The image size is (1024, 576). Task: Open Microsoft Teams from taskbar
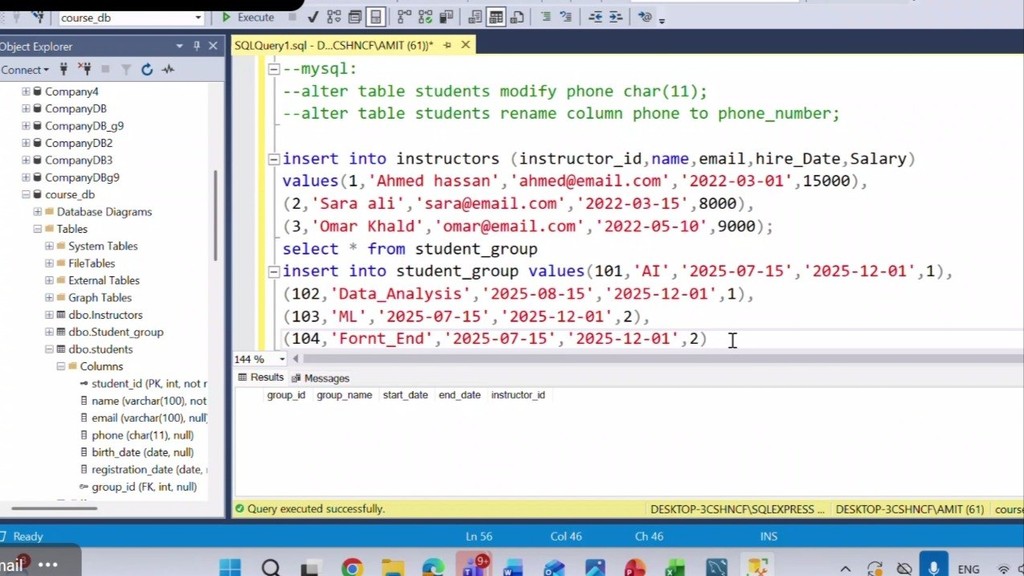[473, 565]
